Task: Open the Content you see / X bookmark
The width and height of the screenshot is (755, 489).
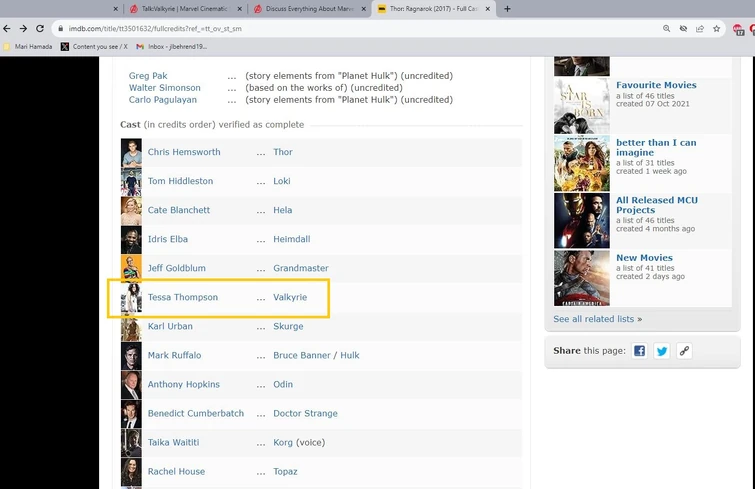Action: (x=94, y=47)
